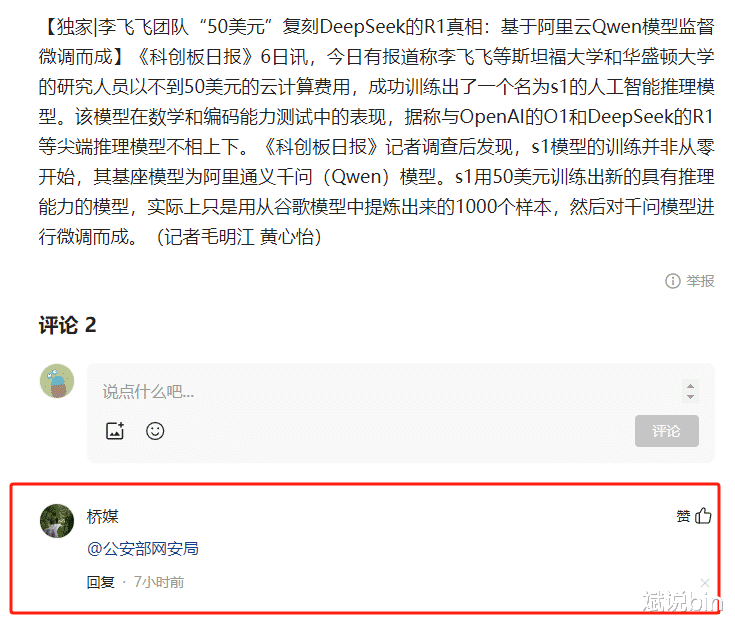
Task: Click the reporter credit 记者毛明江 黄心怡
Action: coord(240,237)
